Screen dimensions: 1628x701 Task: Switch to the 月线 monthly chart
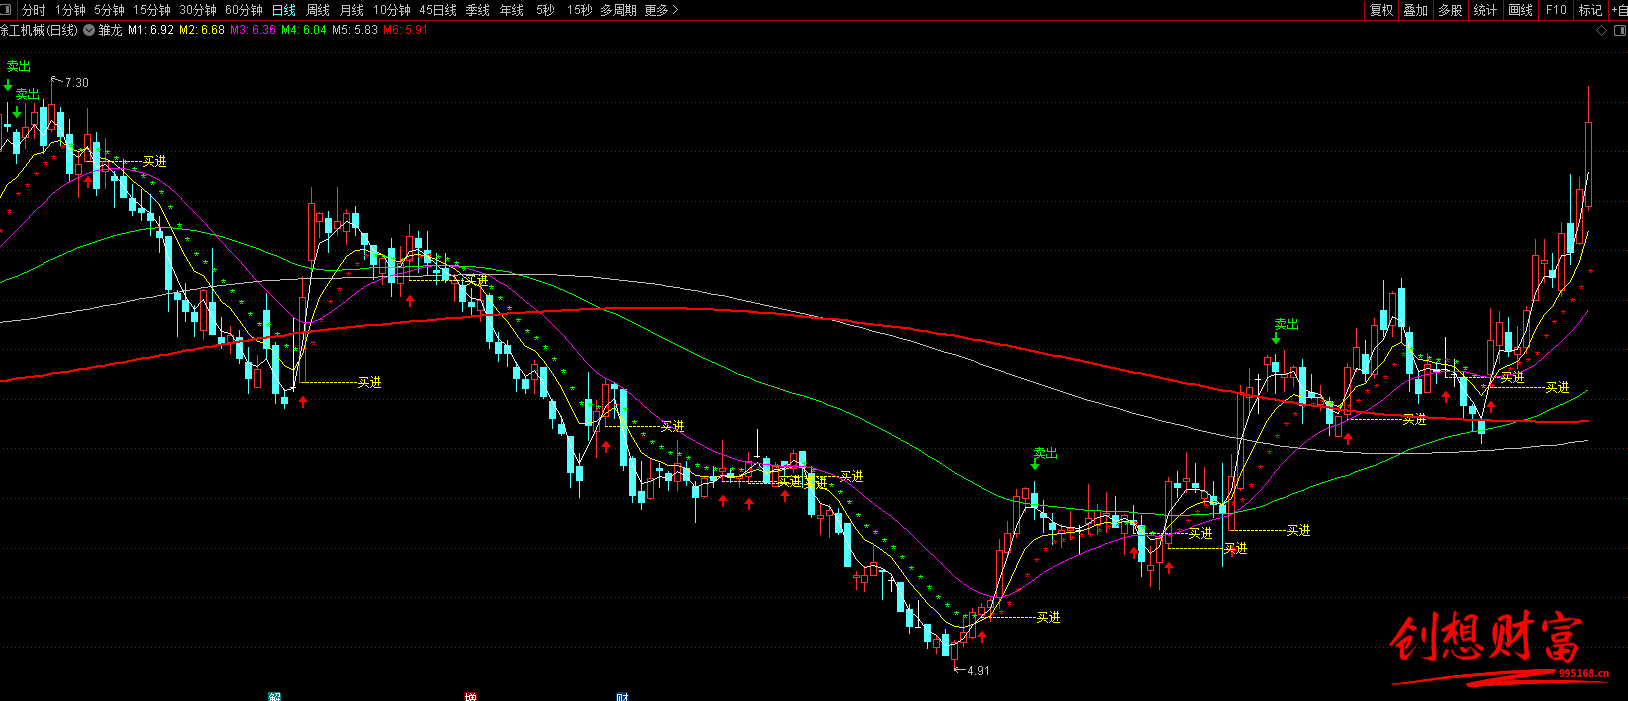[x=352, y=10]
